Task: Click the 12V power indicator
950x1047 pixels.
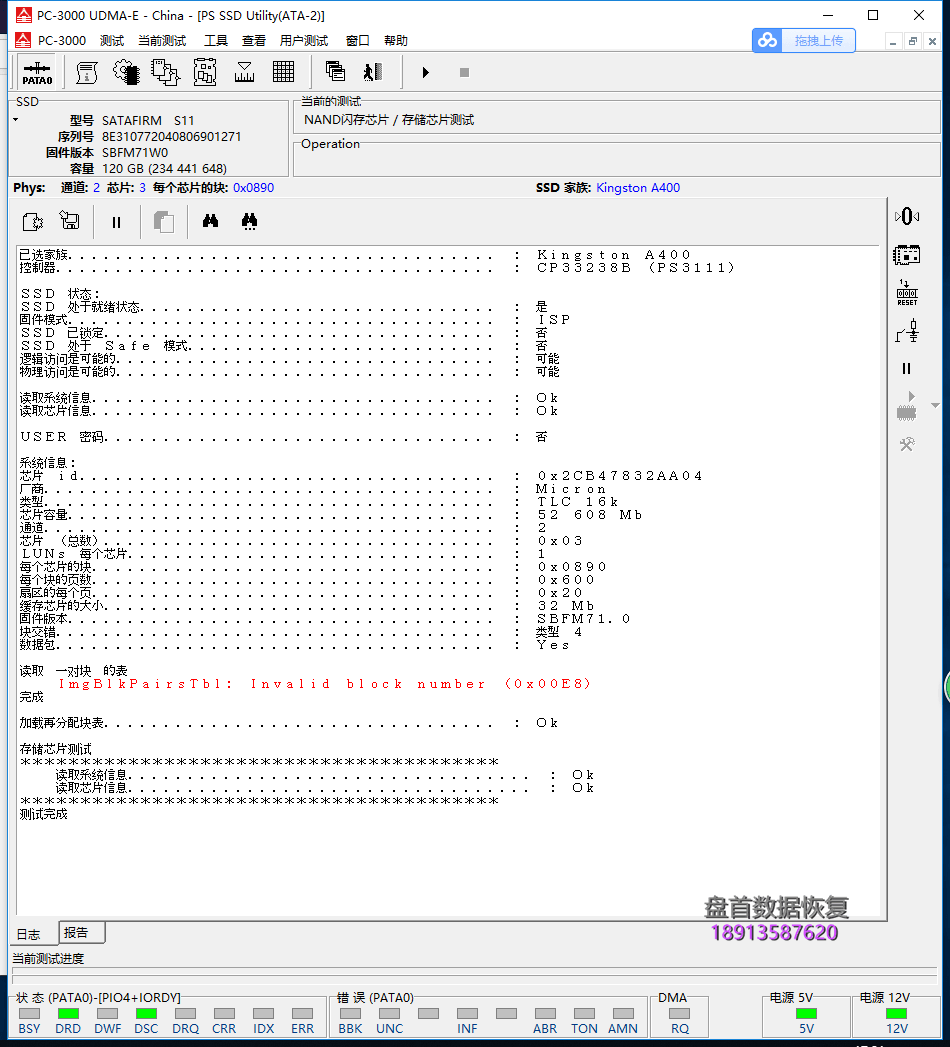Action: tap(897, 1014)
